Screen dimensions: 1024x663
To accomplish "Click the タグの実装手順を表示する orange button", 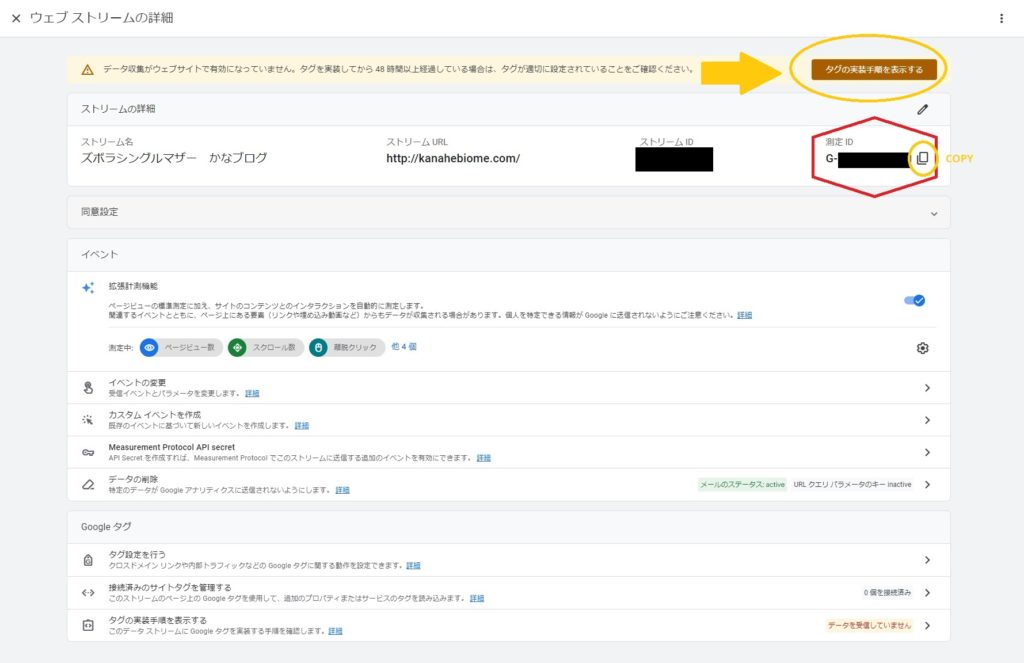I will pyautogui.click(x=867, y=69).
